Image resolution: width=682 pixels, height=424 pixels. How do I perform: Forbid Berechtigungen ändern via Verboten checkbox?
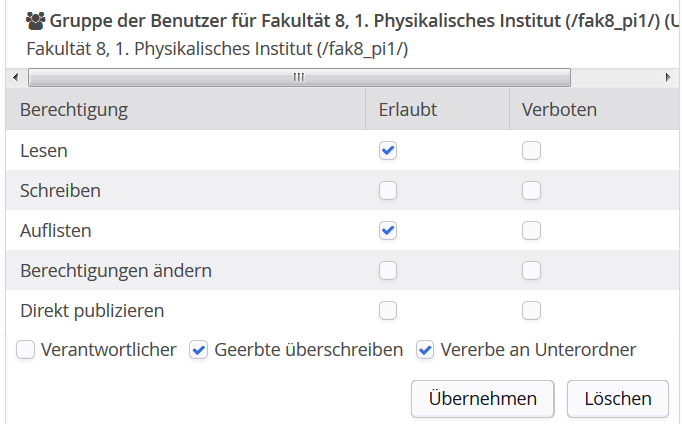[x=531, y=270]
